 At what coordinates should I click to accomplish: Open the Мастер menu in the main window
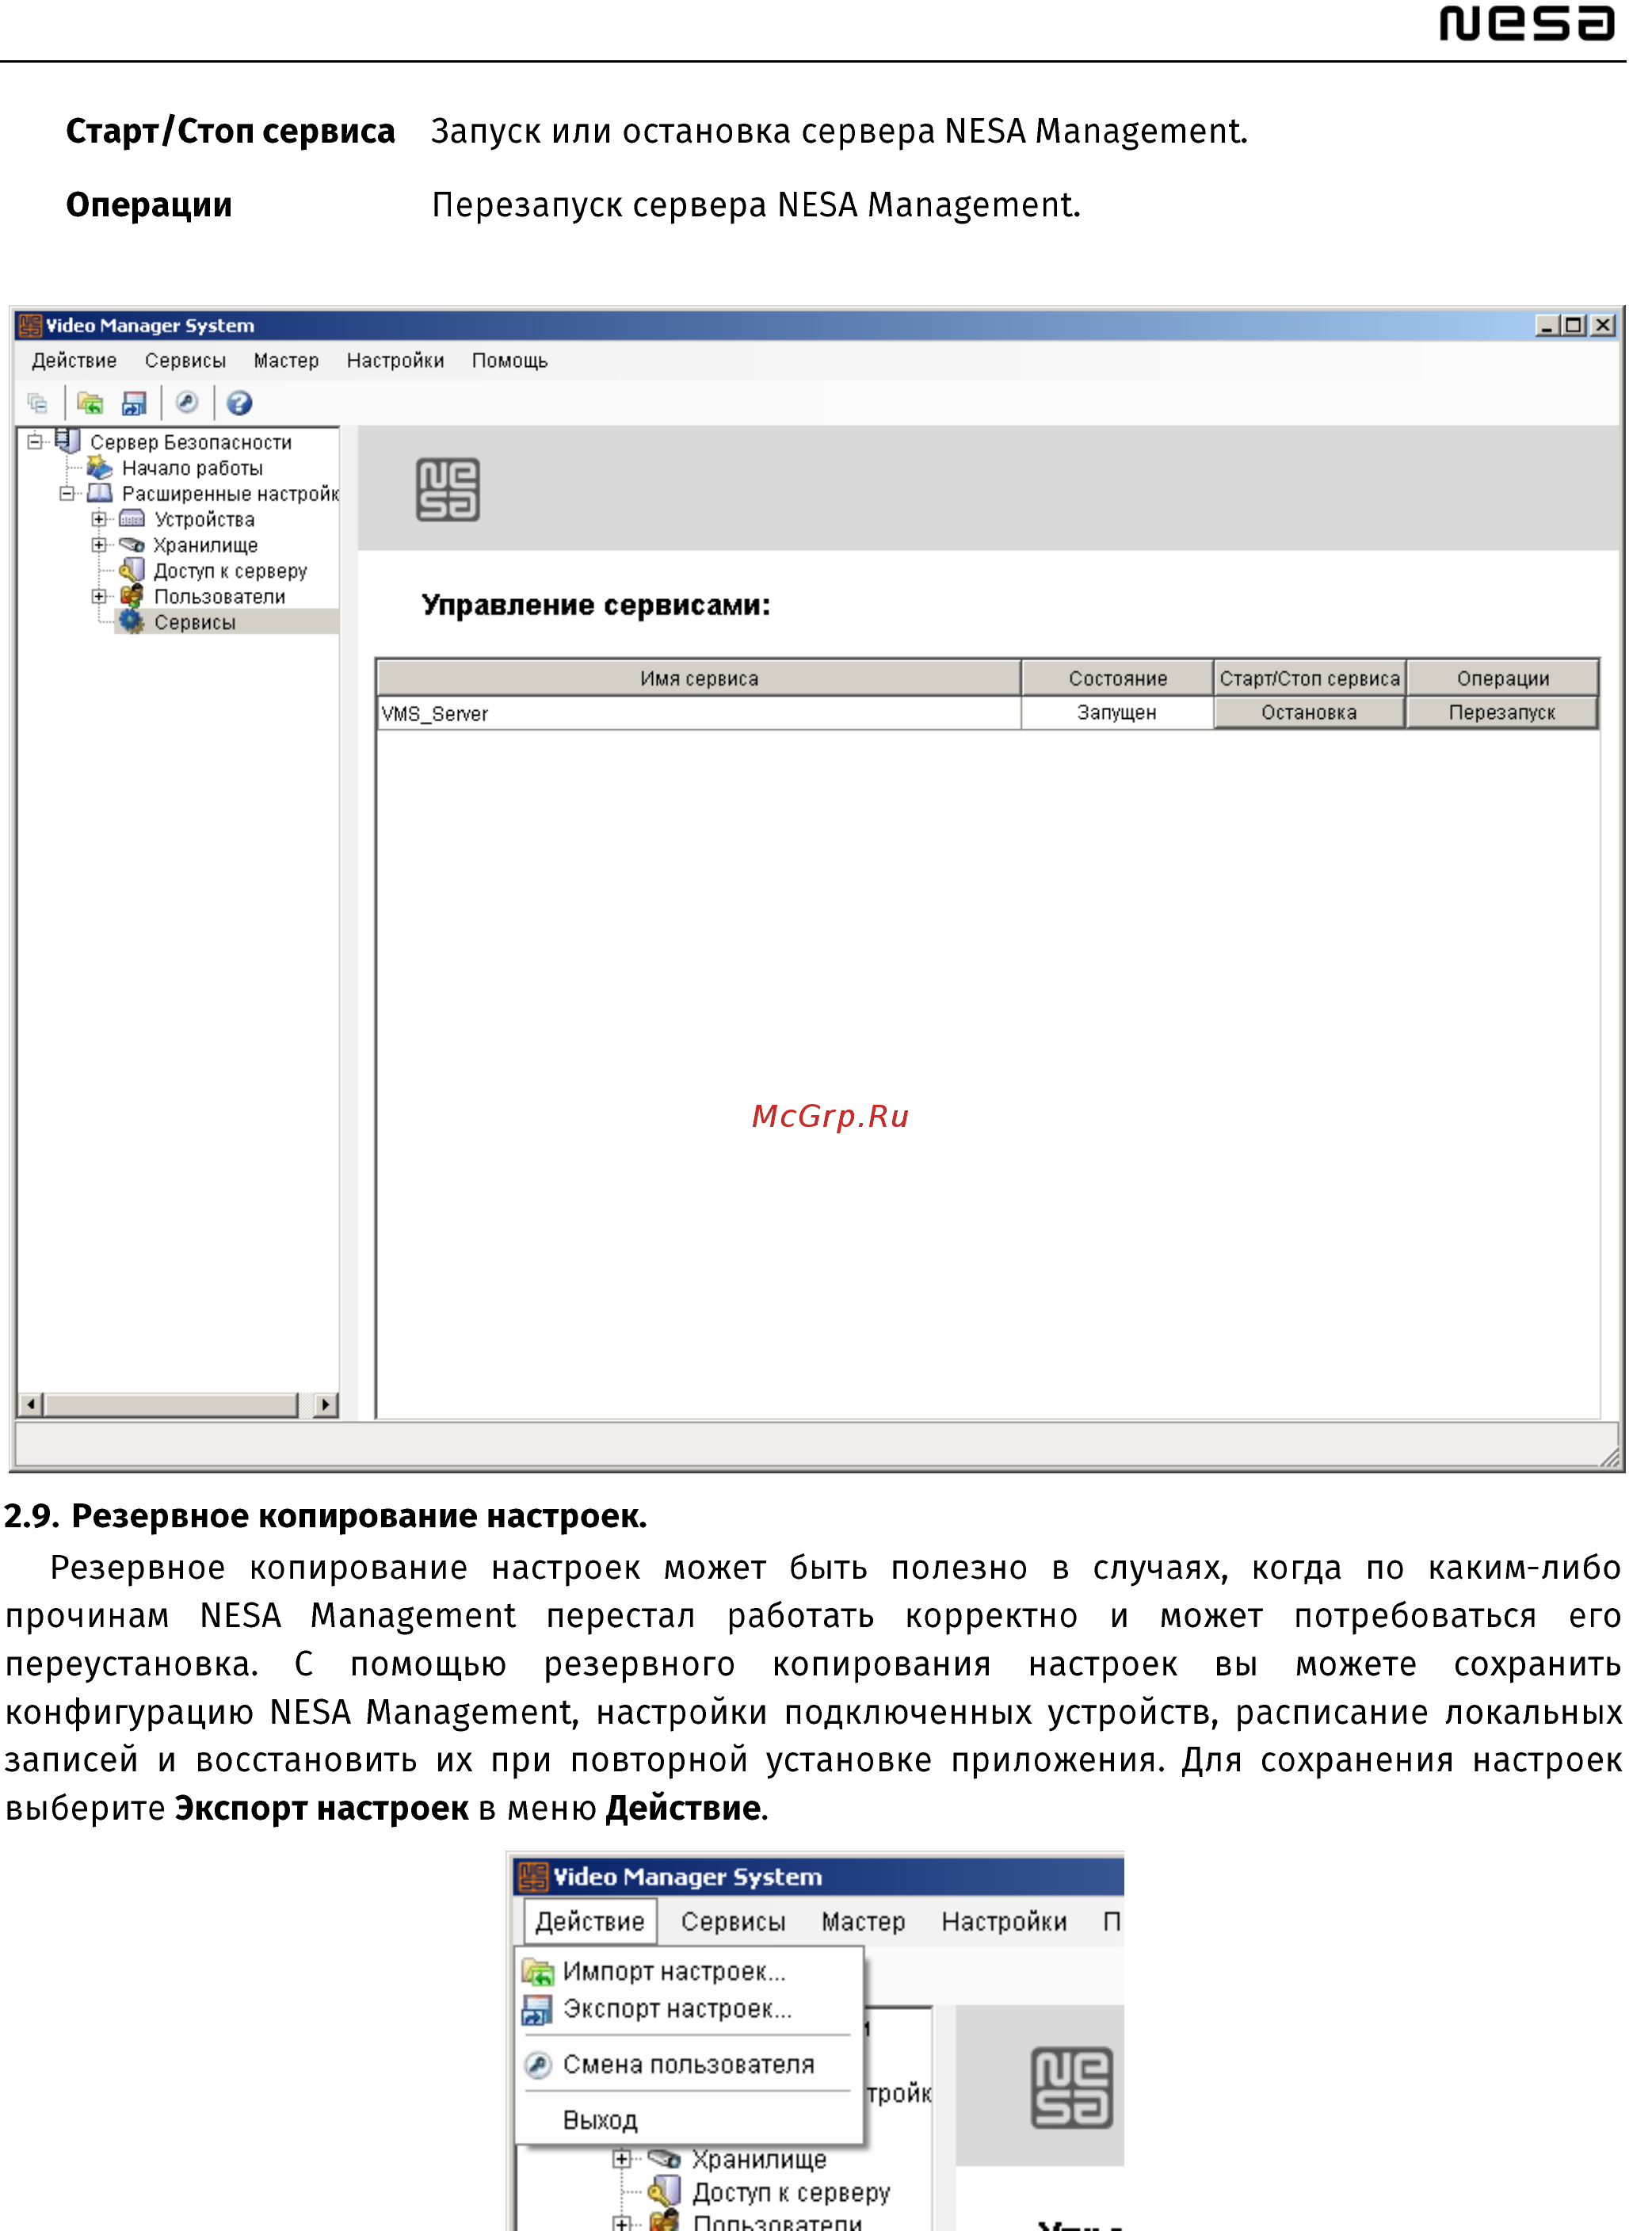[286, 360]
